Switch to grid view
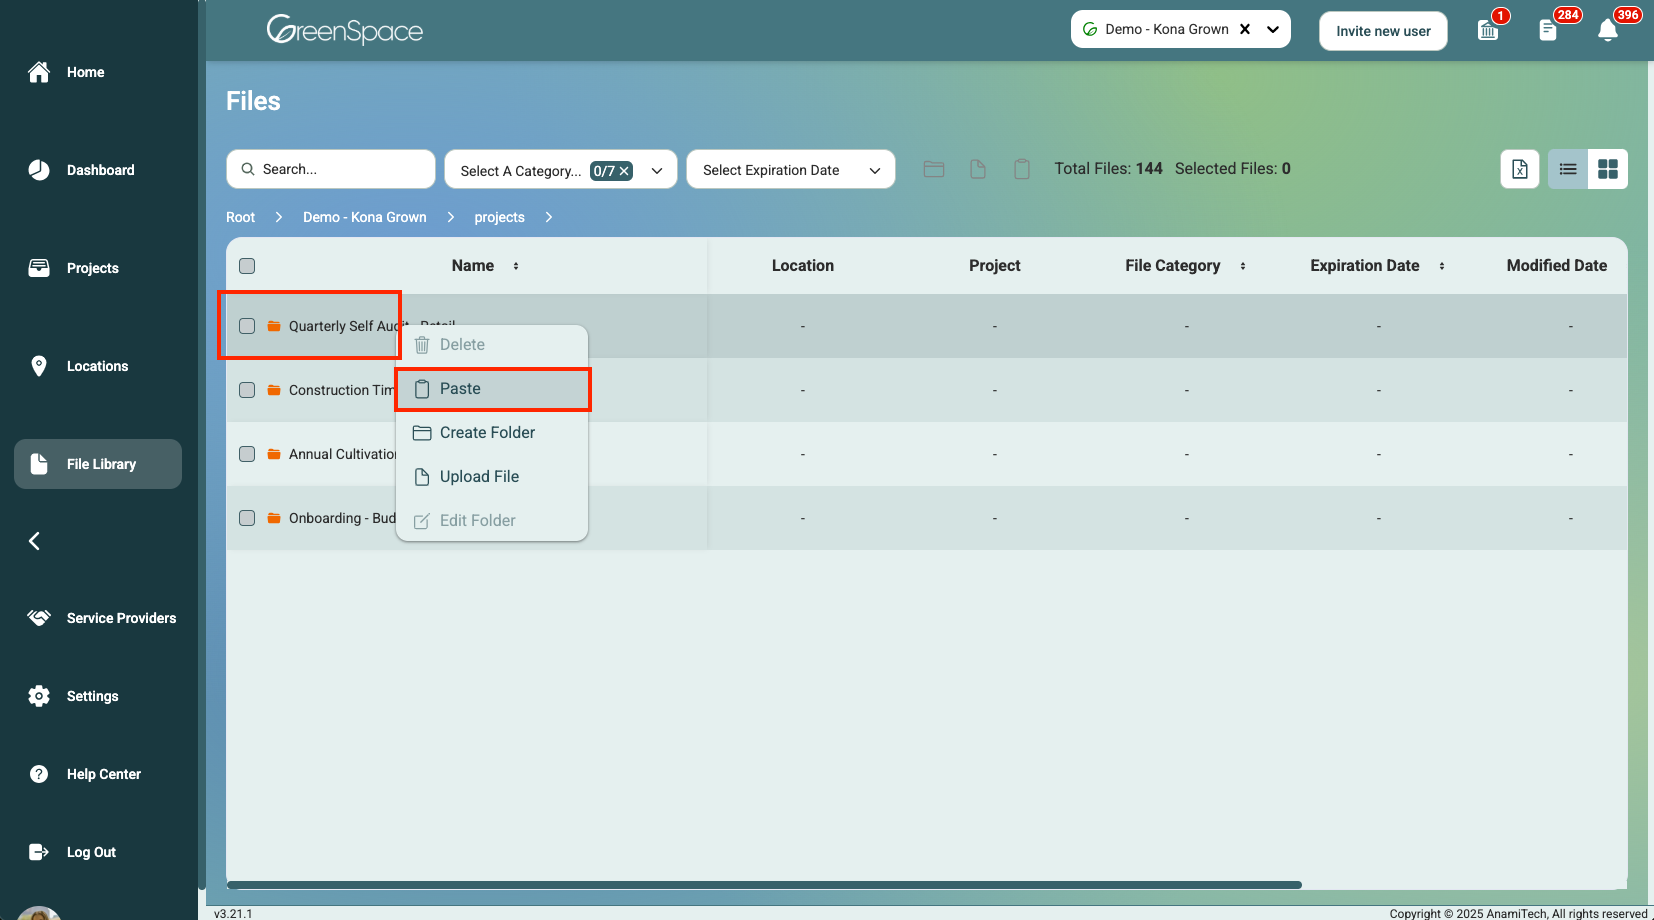This screenshot has height=920, width=1654. pos(1608,169)
